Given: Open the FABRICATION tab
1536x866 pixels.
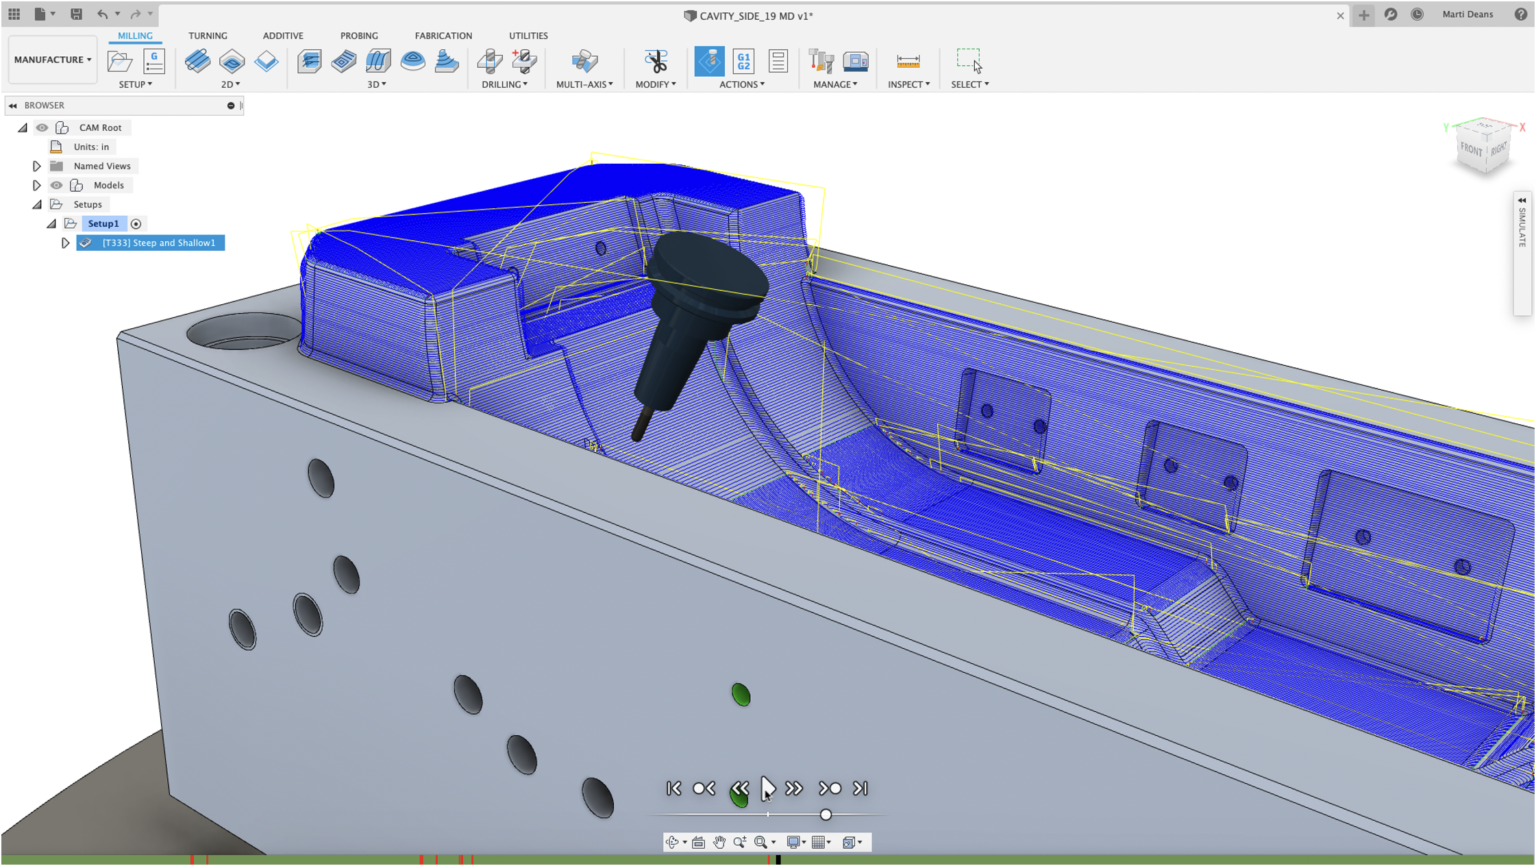Looking at the screenshot, I should click(x=443, y=36).
